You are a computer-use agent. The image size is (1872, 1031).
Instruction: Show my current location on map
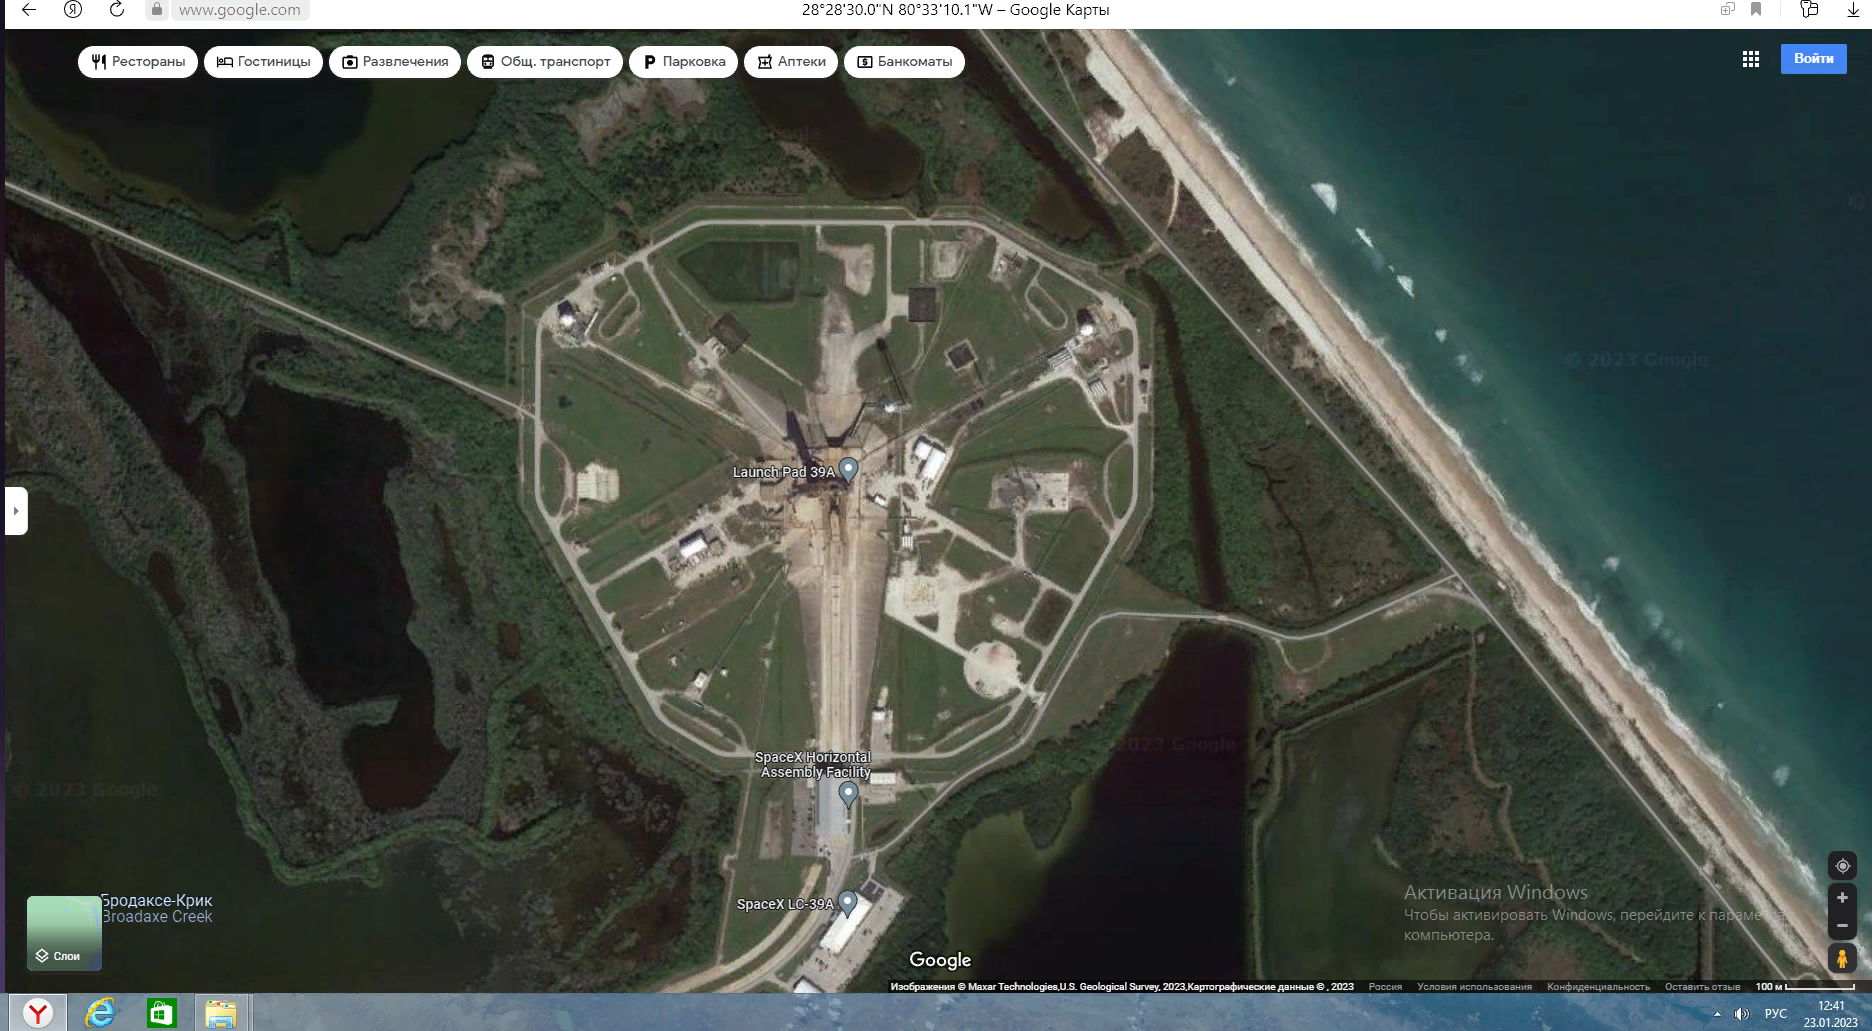(1842, 866)
